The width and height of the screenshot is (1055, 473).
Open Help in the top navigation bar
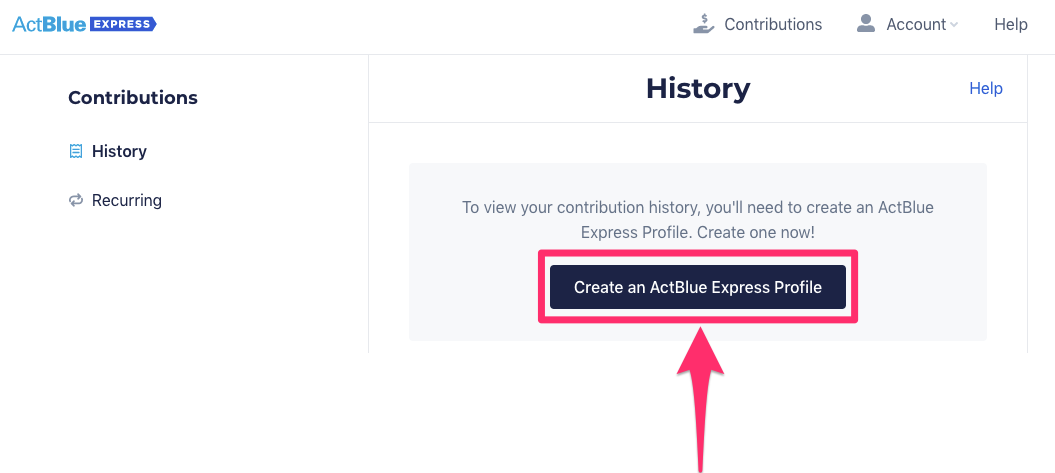point(1011,24)
